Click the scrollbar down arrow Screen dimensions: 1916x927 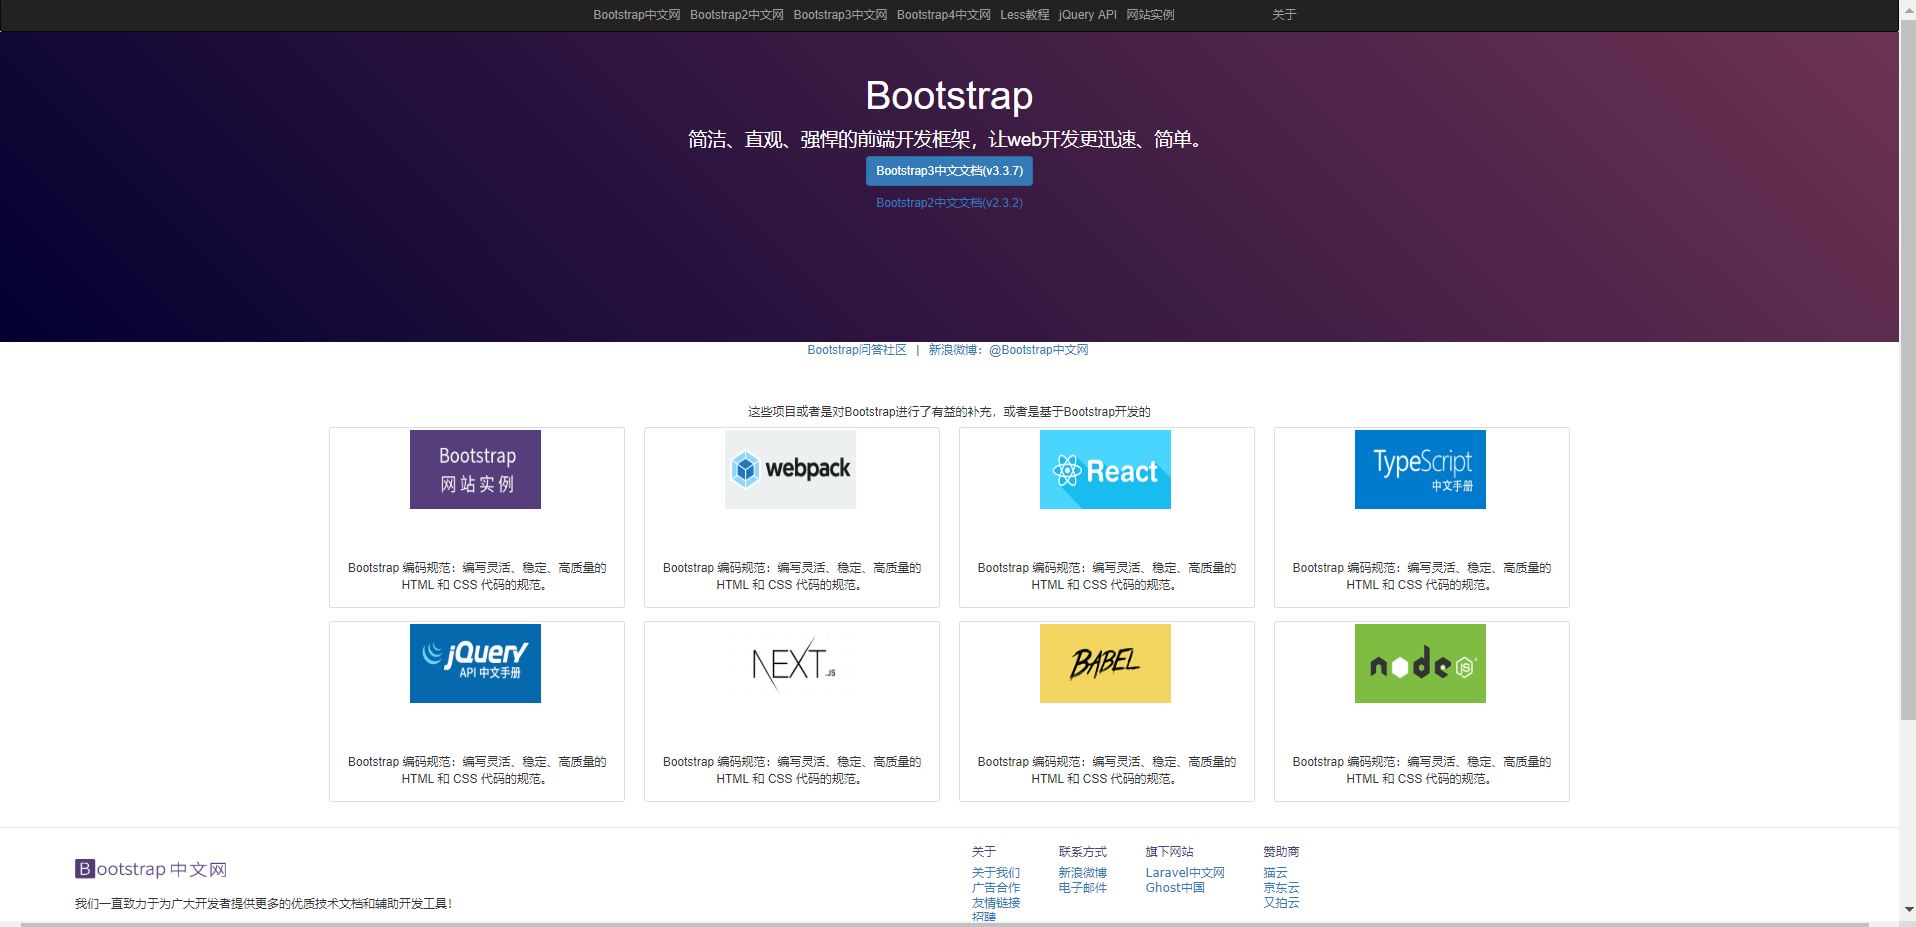pyautogui.click(x=1907, y=911)
